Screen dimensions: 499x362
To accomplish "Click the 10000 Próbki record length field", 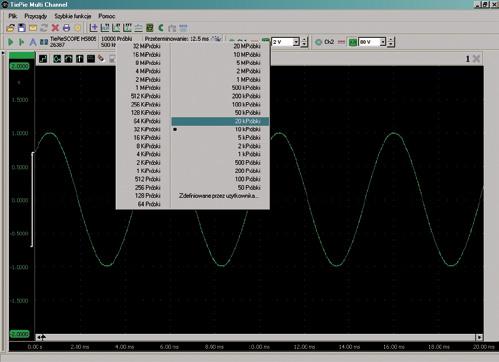I will pos(117,39).
